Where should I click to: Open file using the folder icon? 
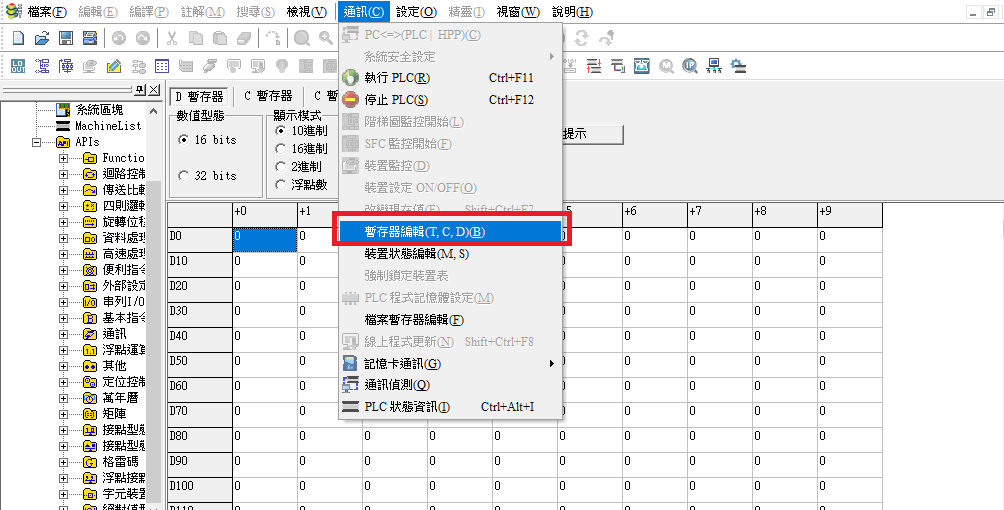coord(41,38)
